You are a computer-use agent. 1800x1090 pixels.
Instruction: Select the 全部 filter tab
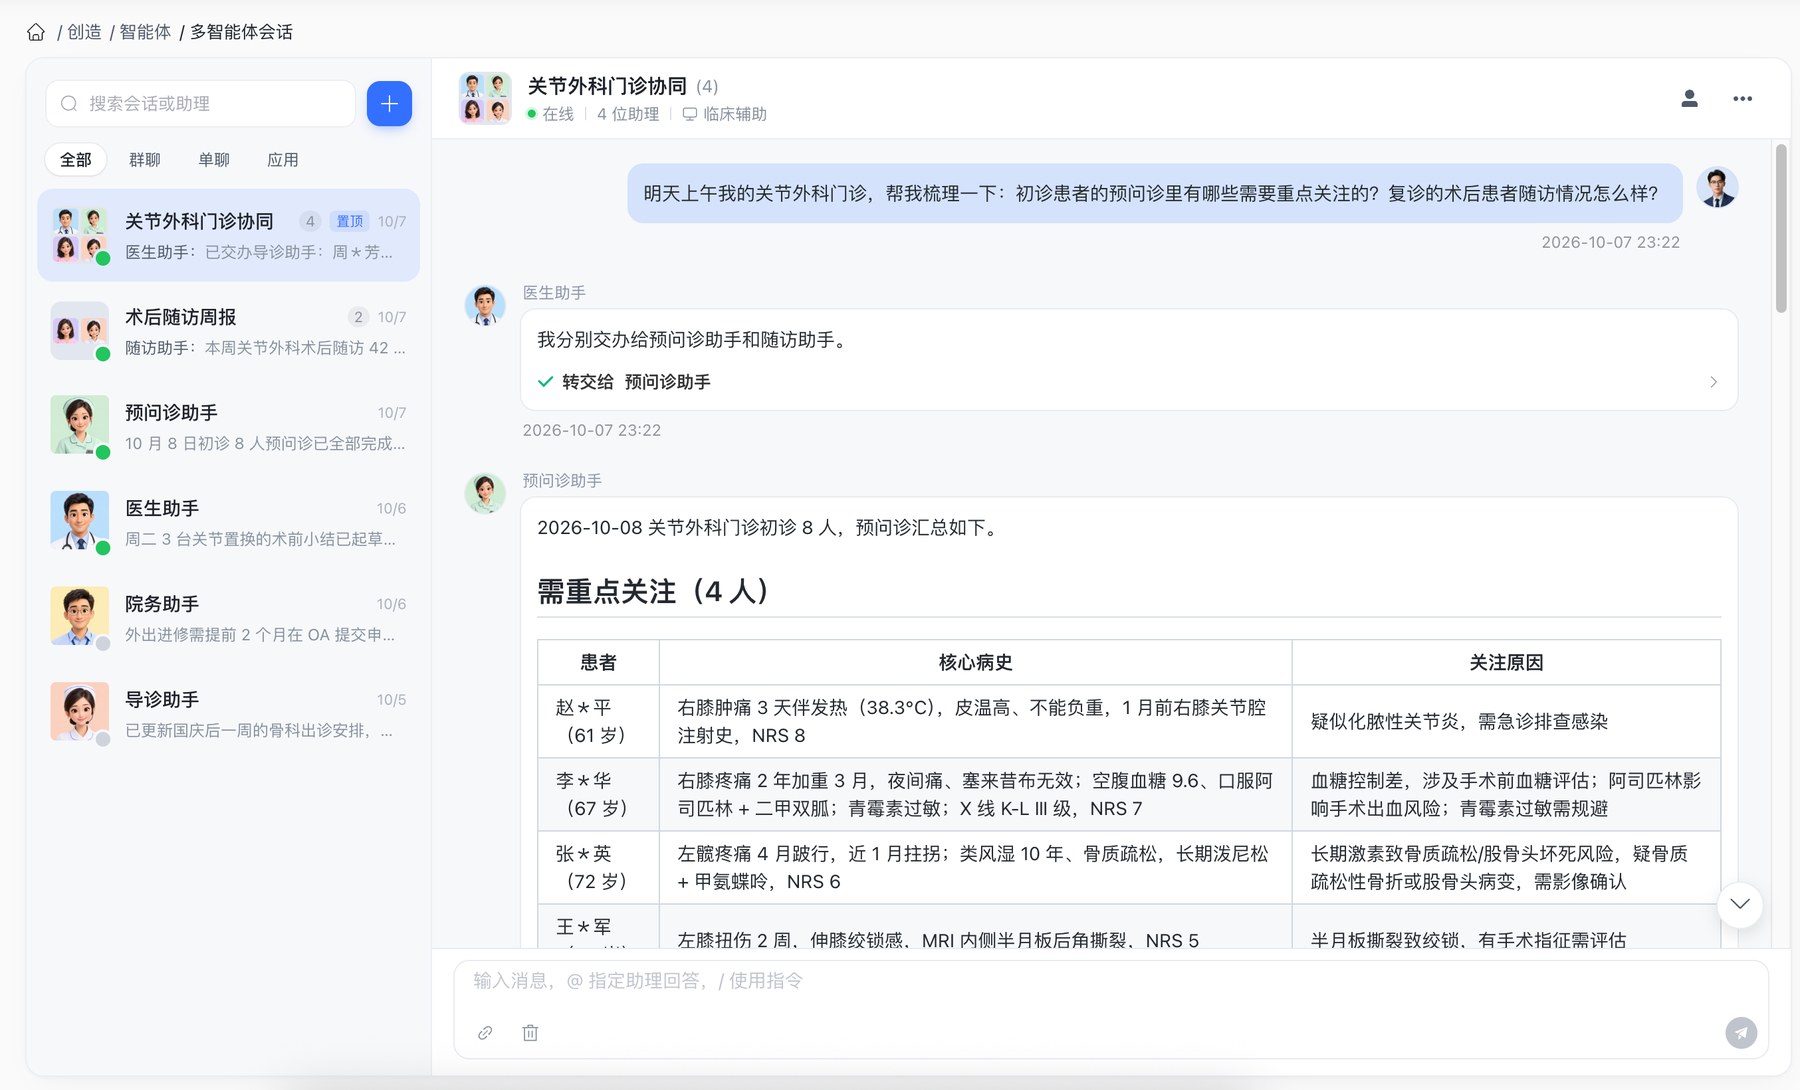(x=76, y=160)
